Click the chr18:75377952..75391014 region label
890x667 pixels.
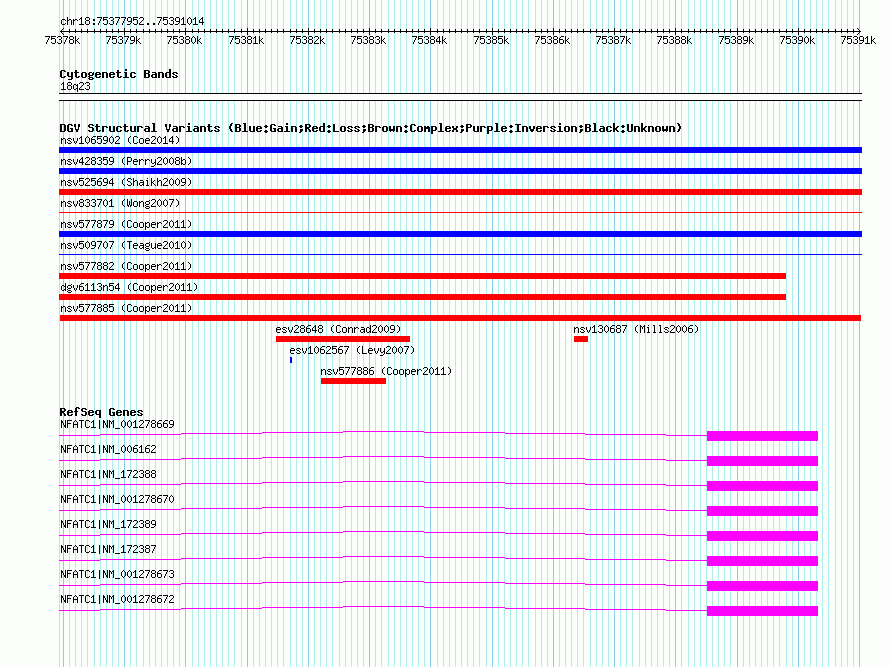pyautogui.click(x=132, y=21)
